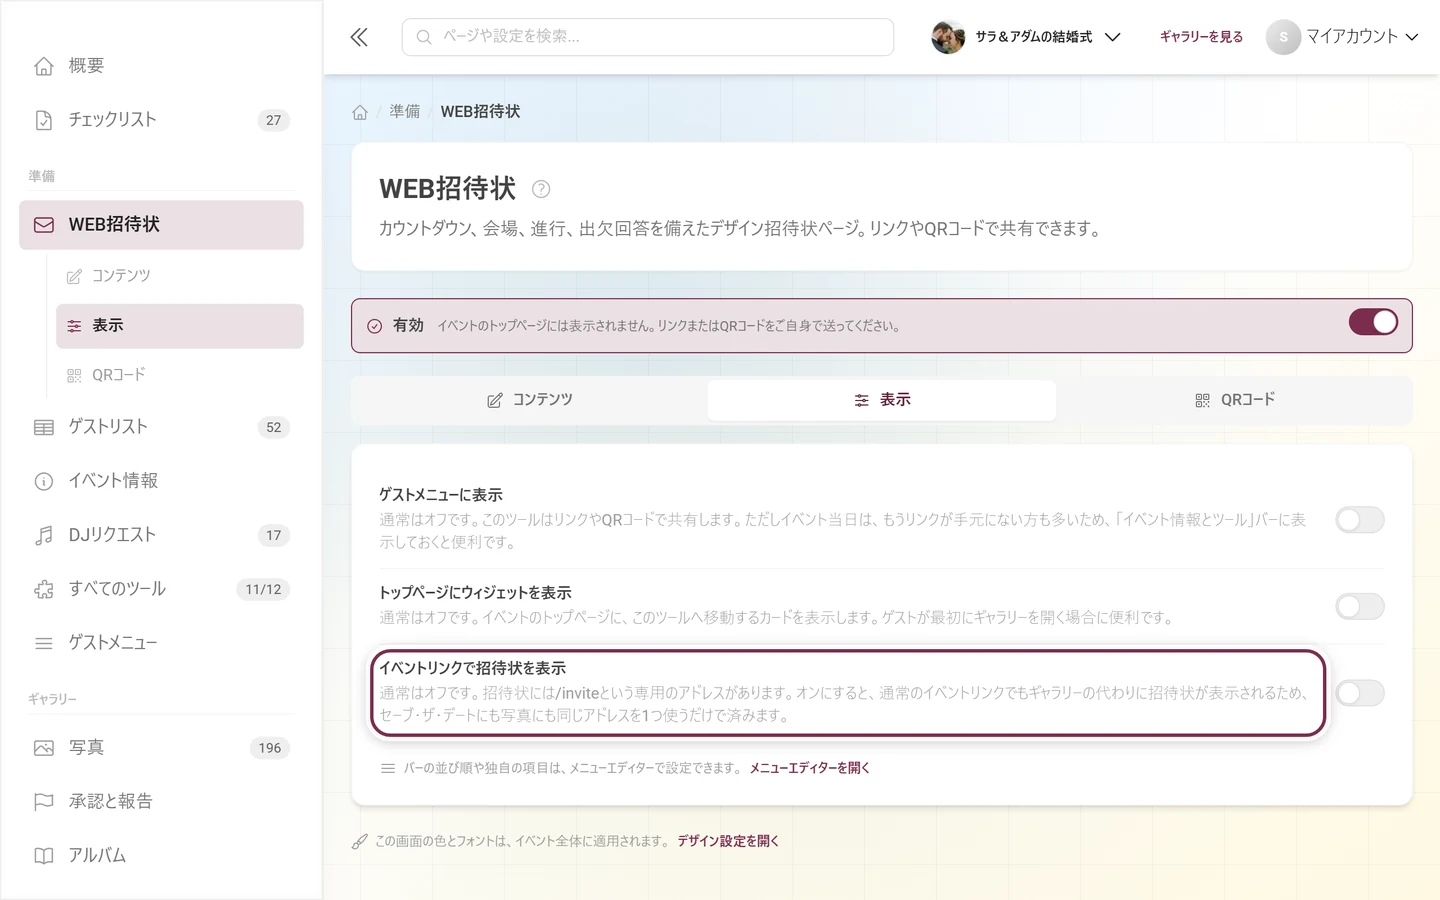Viewport: 1440px width, 900px height.
Task: Click the account avatar circle S
Action: [x=1283, y=37]
